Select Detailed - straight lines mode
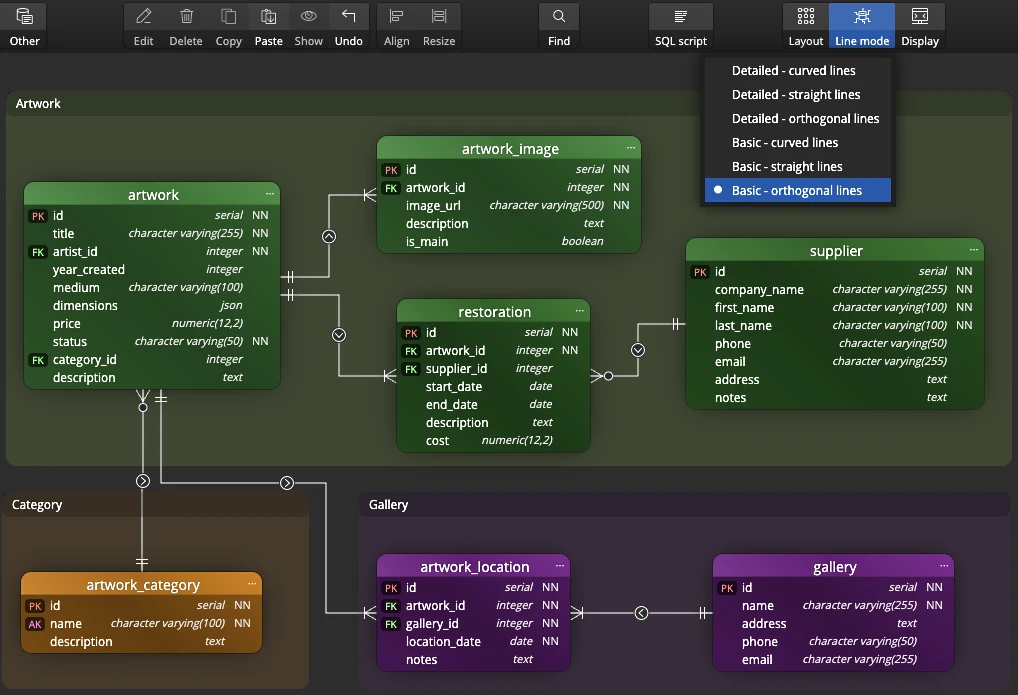 coord(798,95)
